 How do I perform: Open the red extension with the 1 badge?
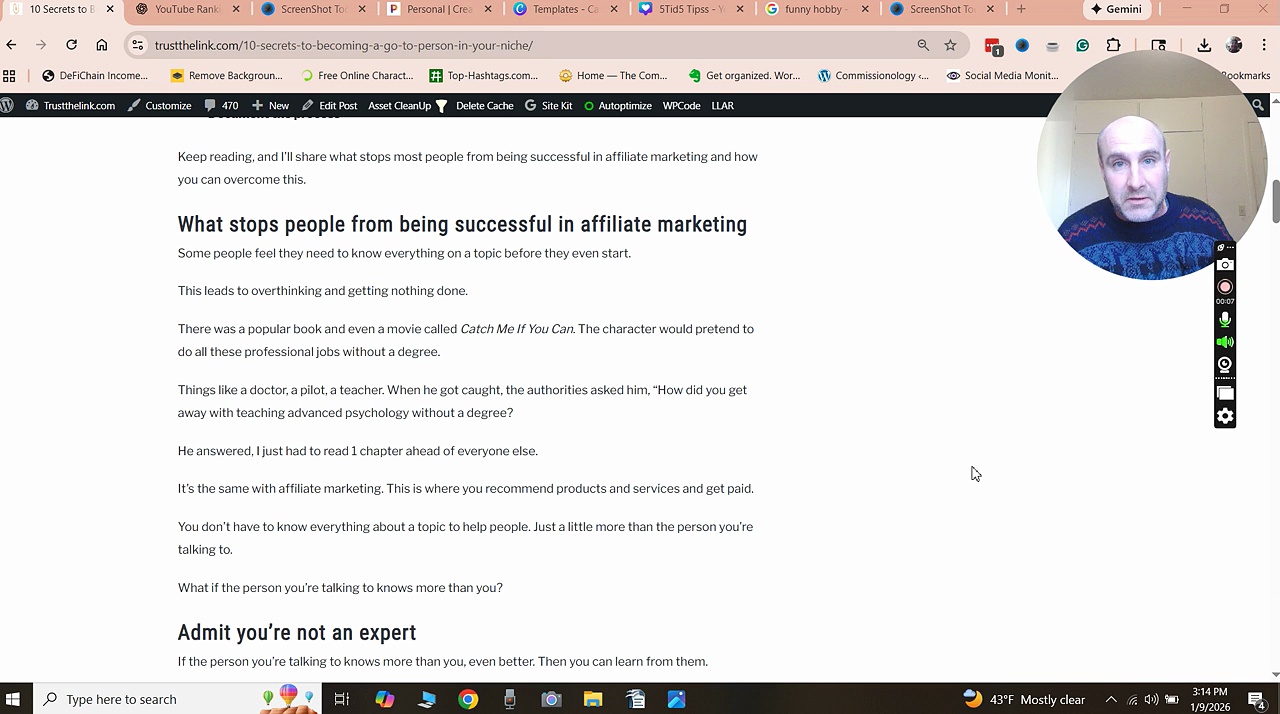pos(993,46)
